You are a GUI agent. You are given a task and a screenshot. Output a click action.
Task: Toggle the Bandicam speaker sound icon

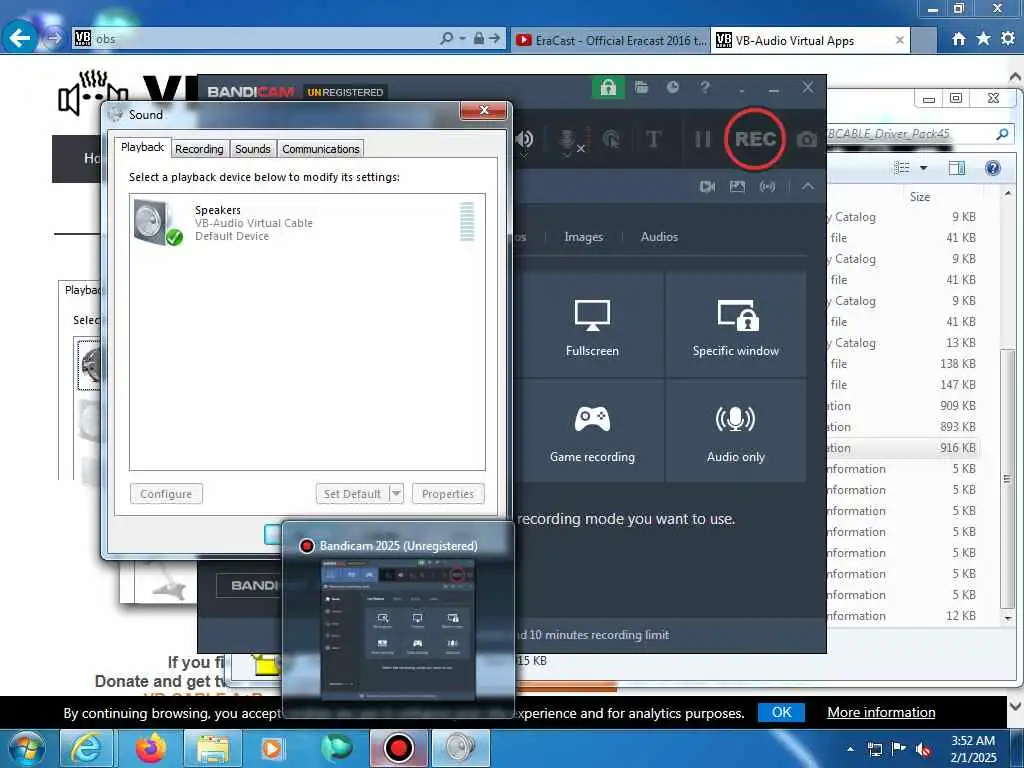pyautogui.click(x=524, y=139)
